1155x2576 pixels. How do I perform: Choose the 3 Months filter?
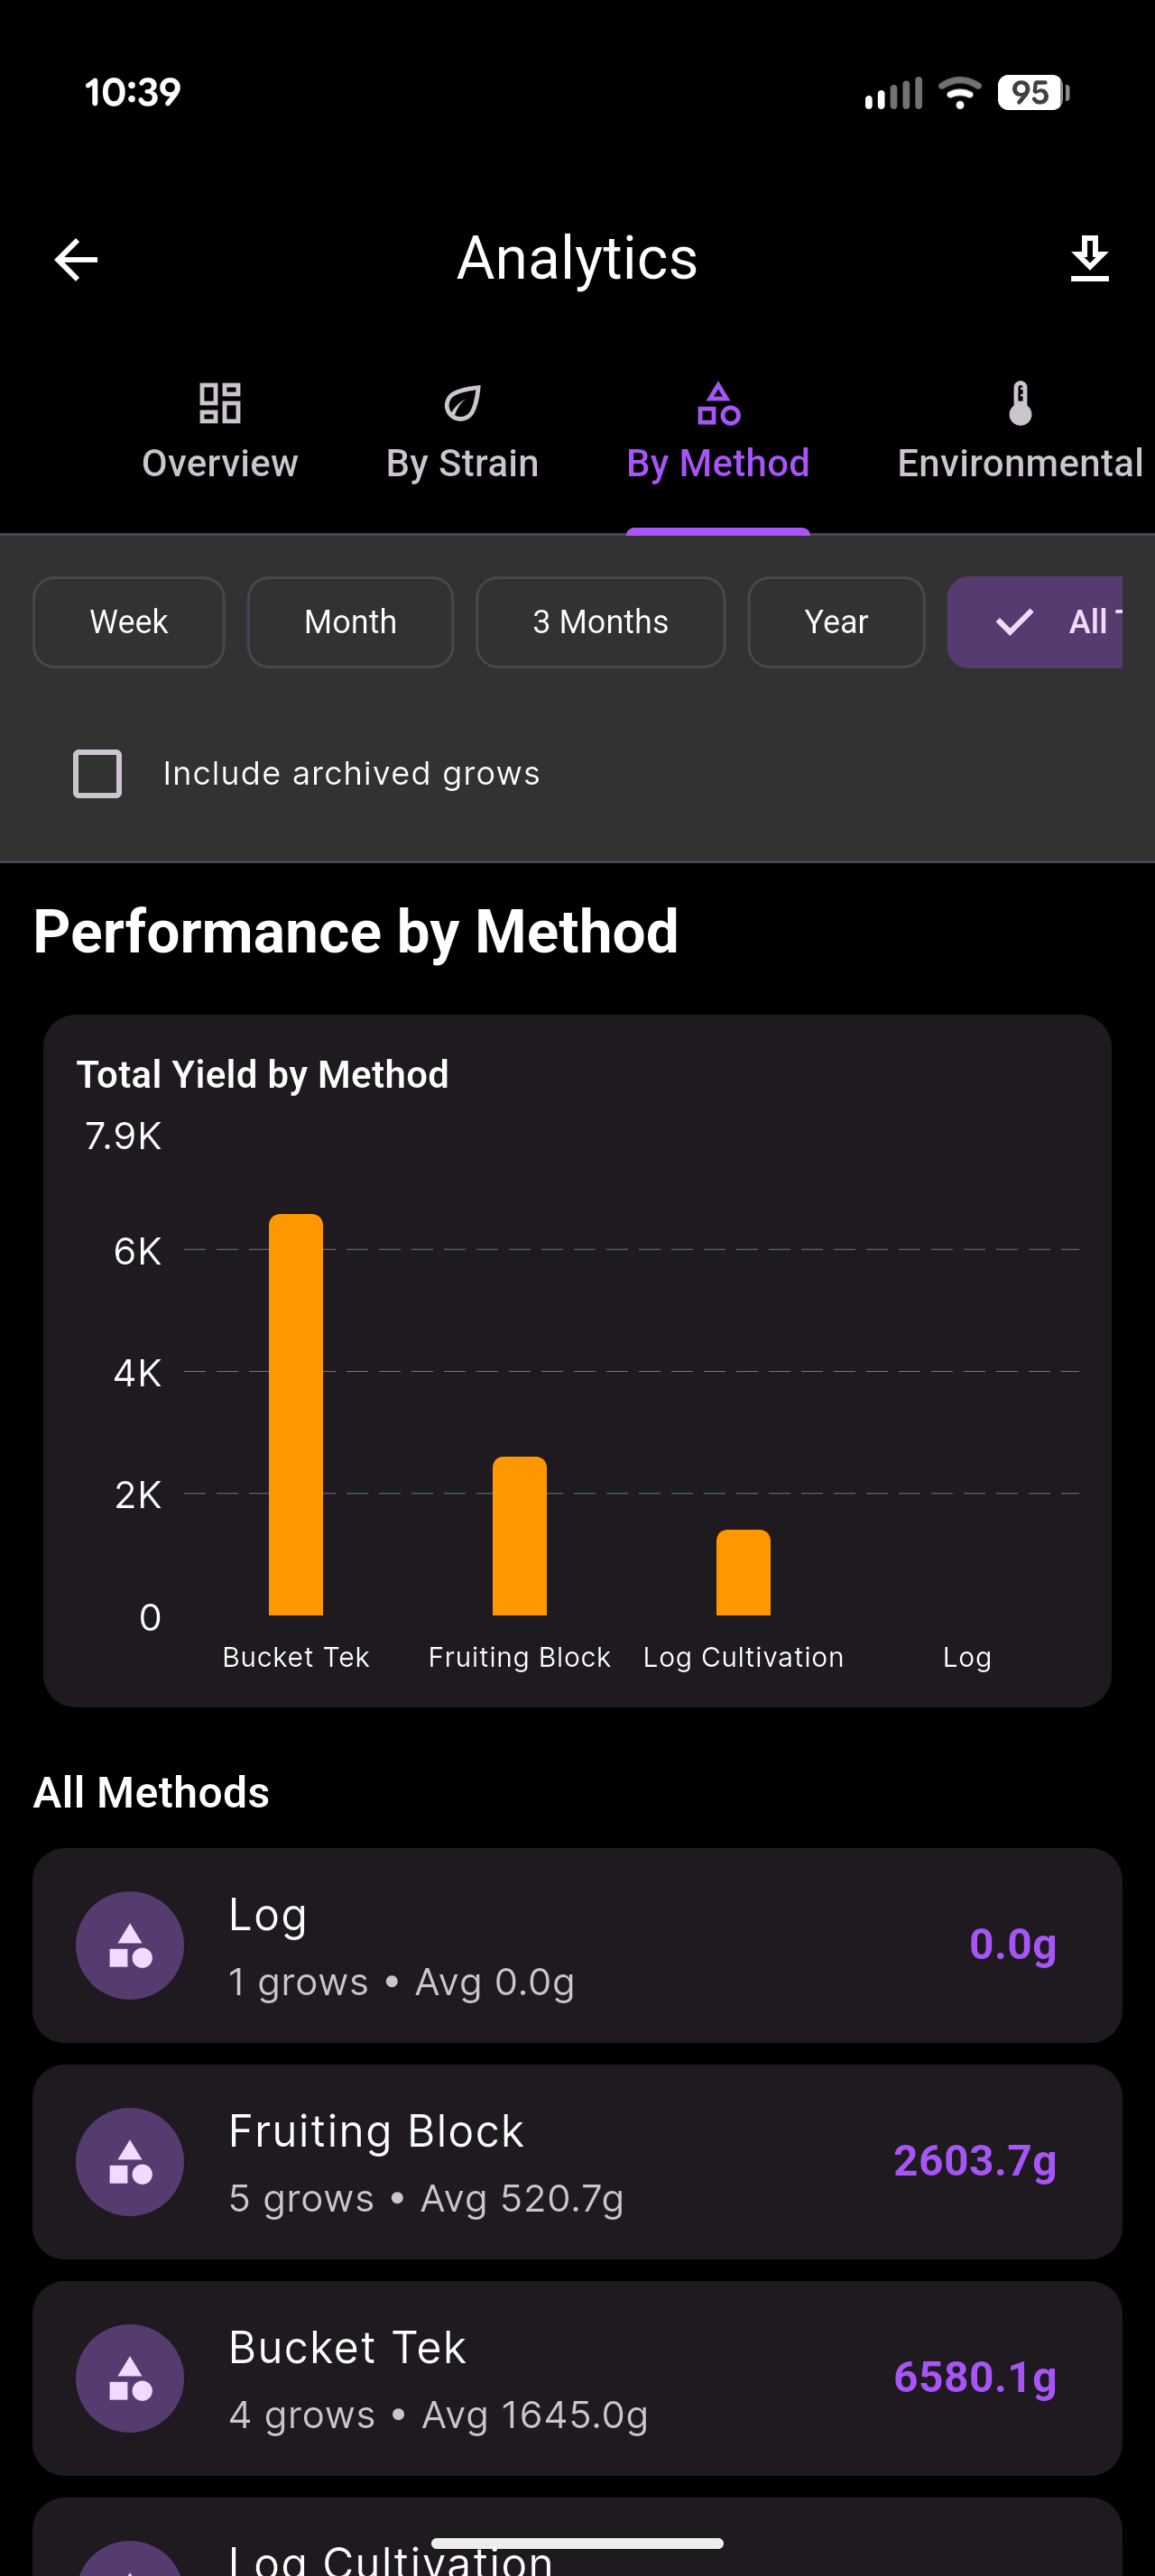(x=600, y=622)
